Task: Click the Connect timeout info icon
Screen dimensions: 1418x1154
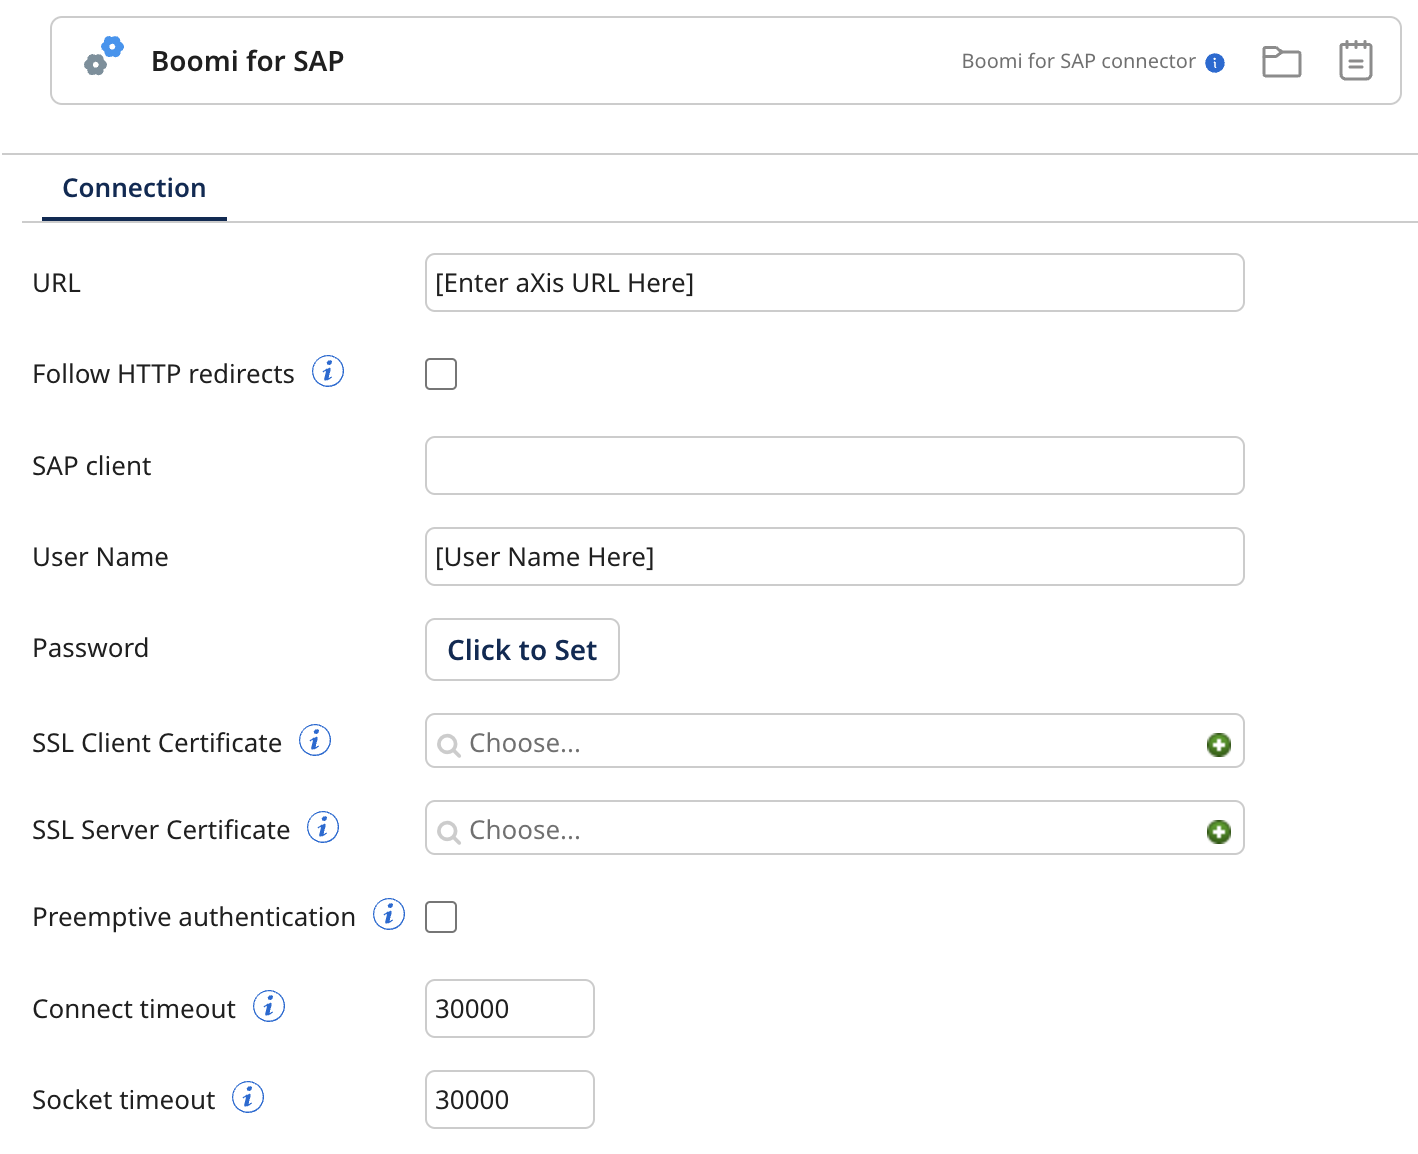Action: pos(268,1007)
